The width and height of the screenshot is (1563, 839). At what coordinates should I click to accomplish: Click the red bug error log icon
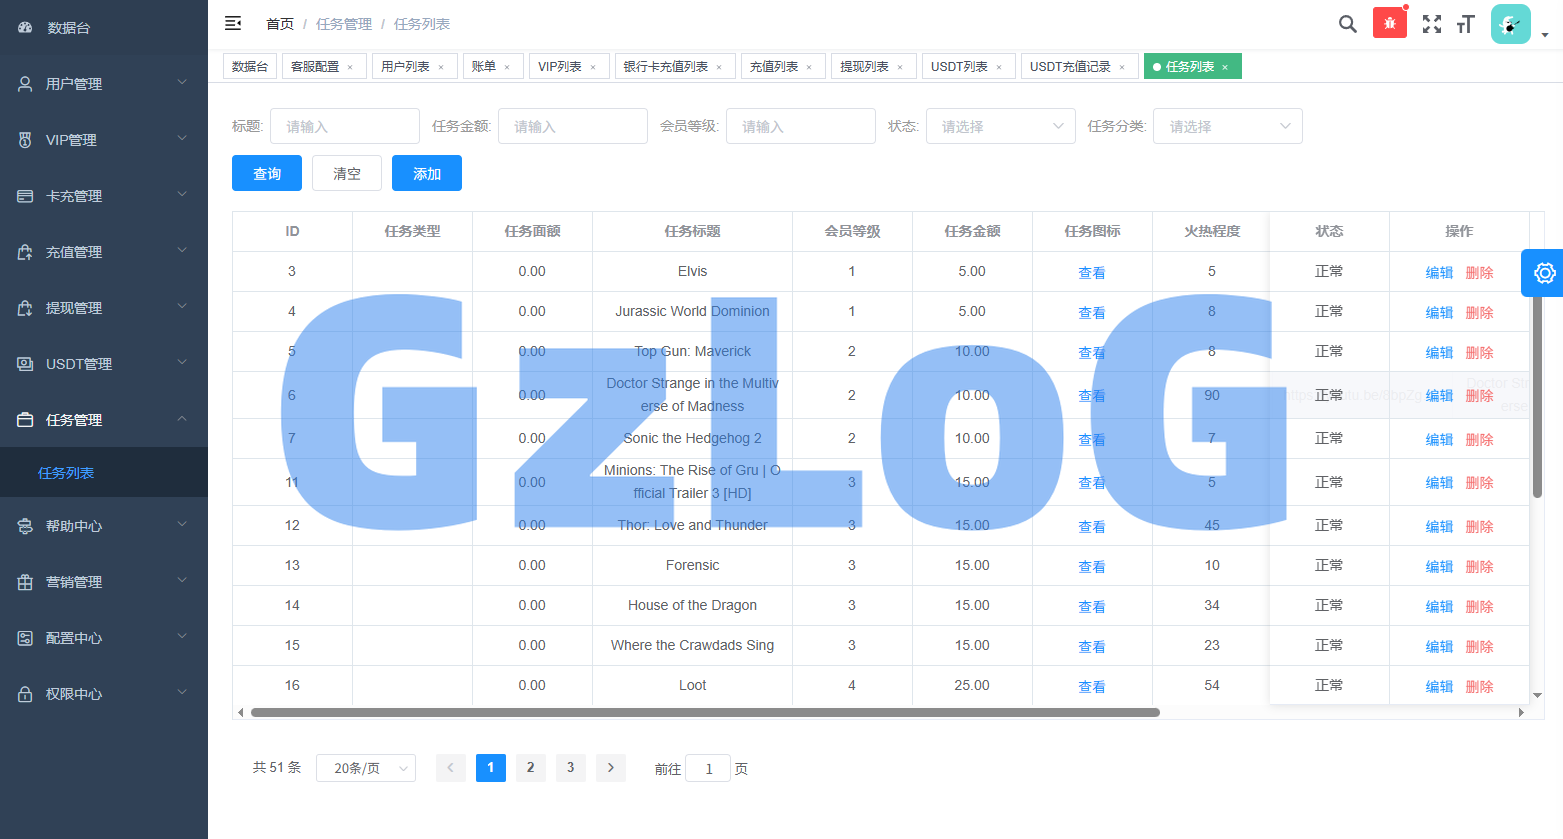click(1389, 23)
